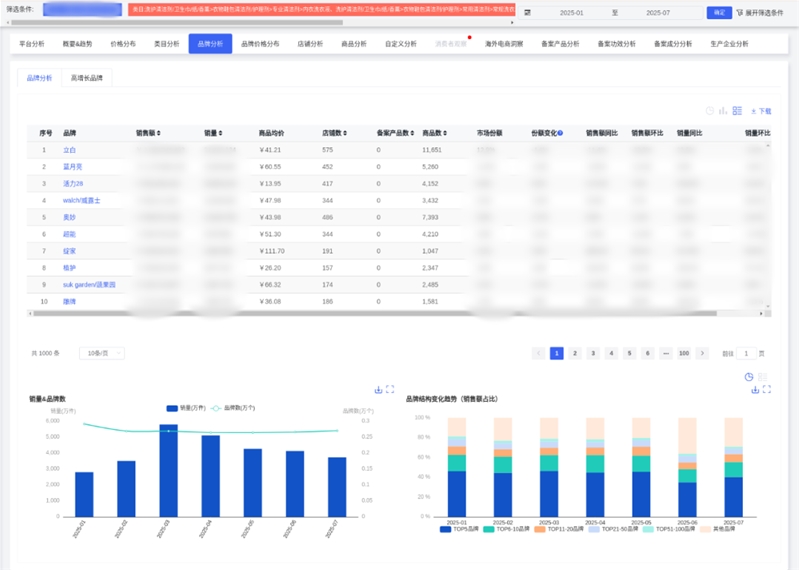Expand the 品牌结构变化趋势 chart to fullscreen

(767, 390)
